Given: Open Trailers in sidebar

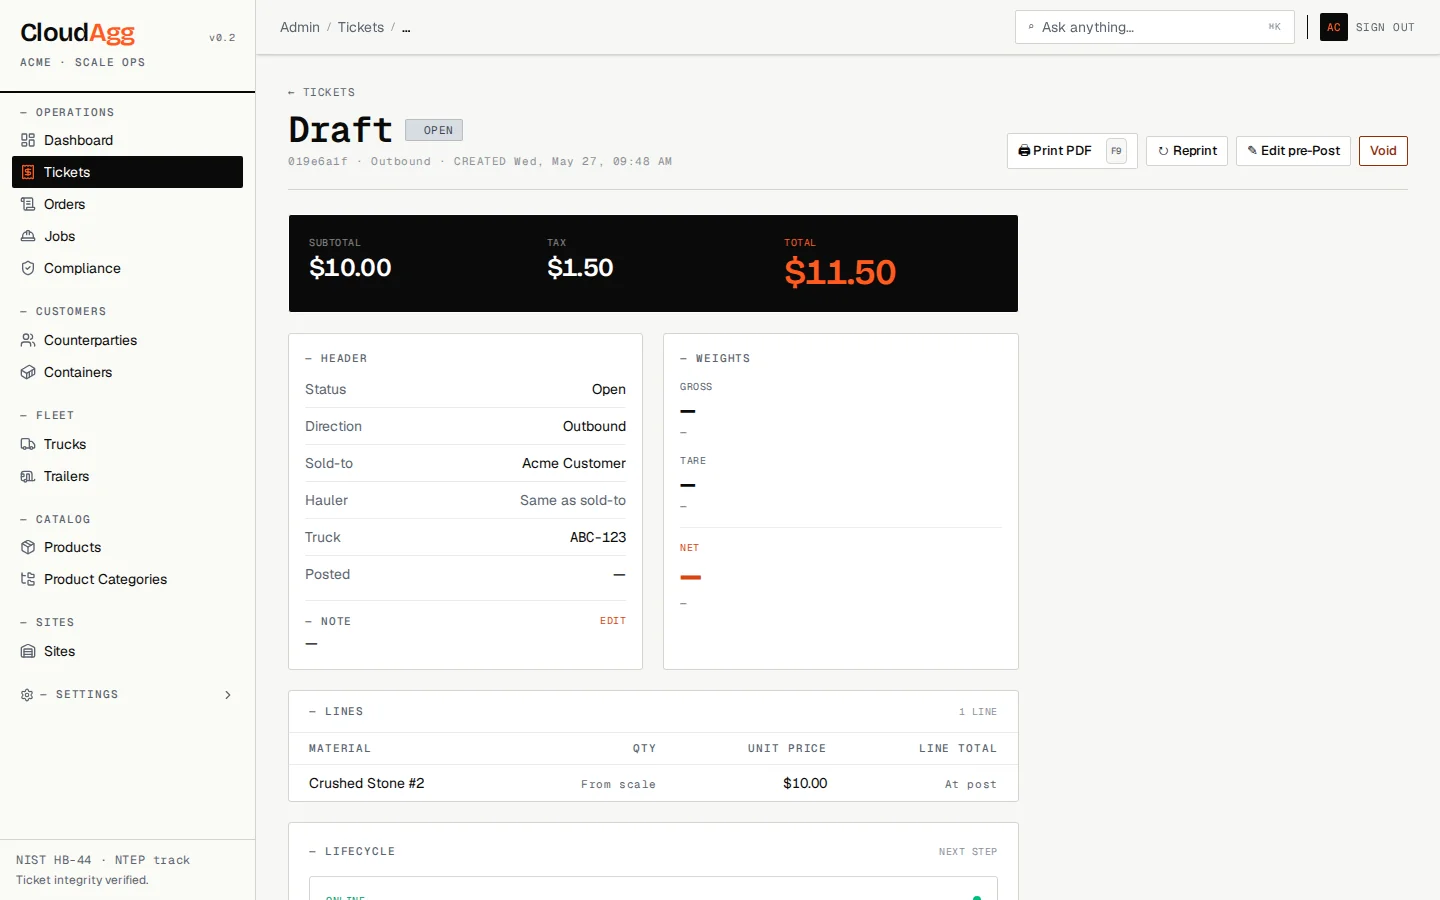Looking at the screenshot, I should point(127,476).
